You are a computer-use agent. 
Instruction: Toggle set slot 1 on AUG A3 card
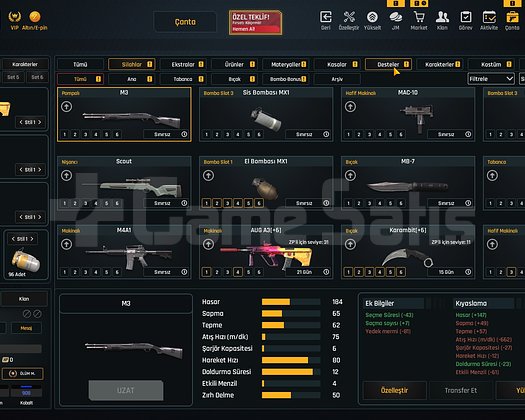point(207,272)
